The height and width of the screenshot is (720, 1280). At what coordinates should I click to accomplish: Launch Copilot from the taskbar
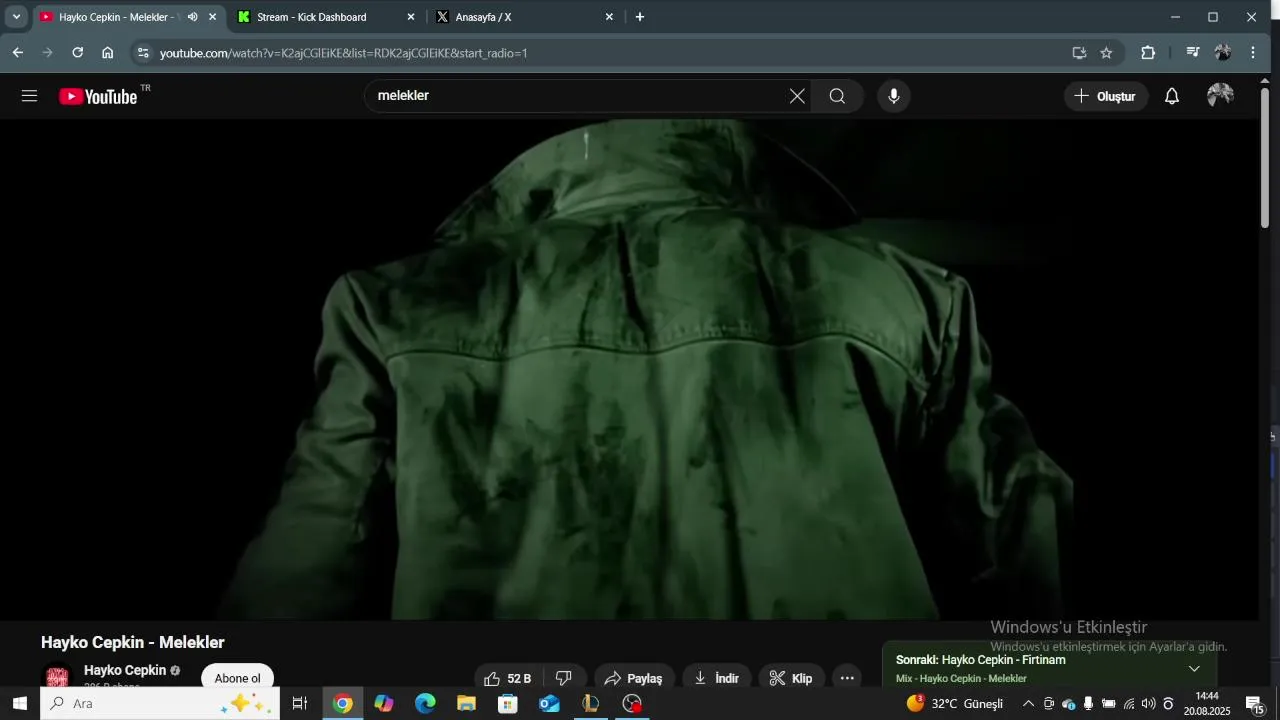click(x=384, y=704)
